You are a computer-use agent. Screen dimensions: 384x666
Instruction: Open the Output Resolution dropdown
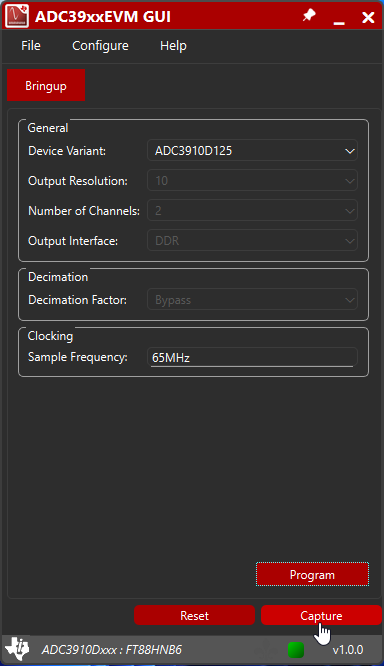pos(252,181)
